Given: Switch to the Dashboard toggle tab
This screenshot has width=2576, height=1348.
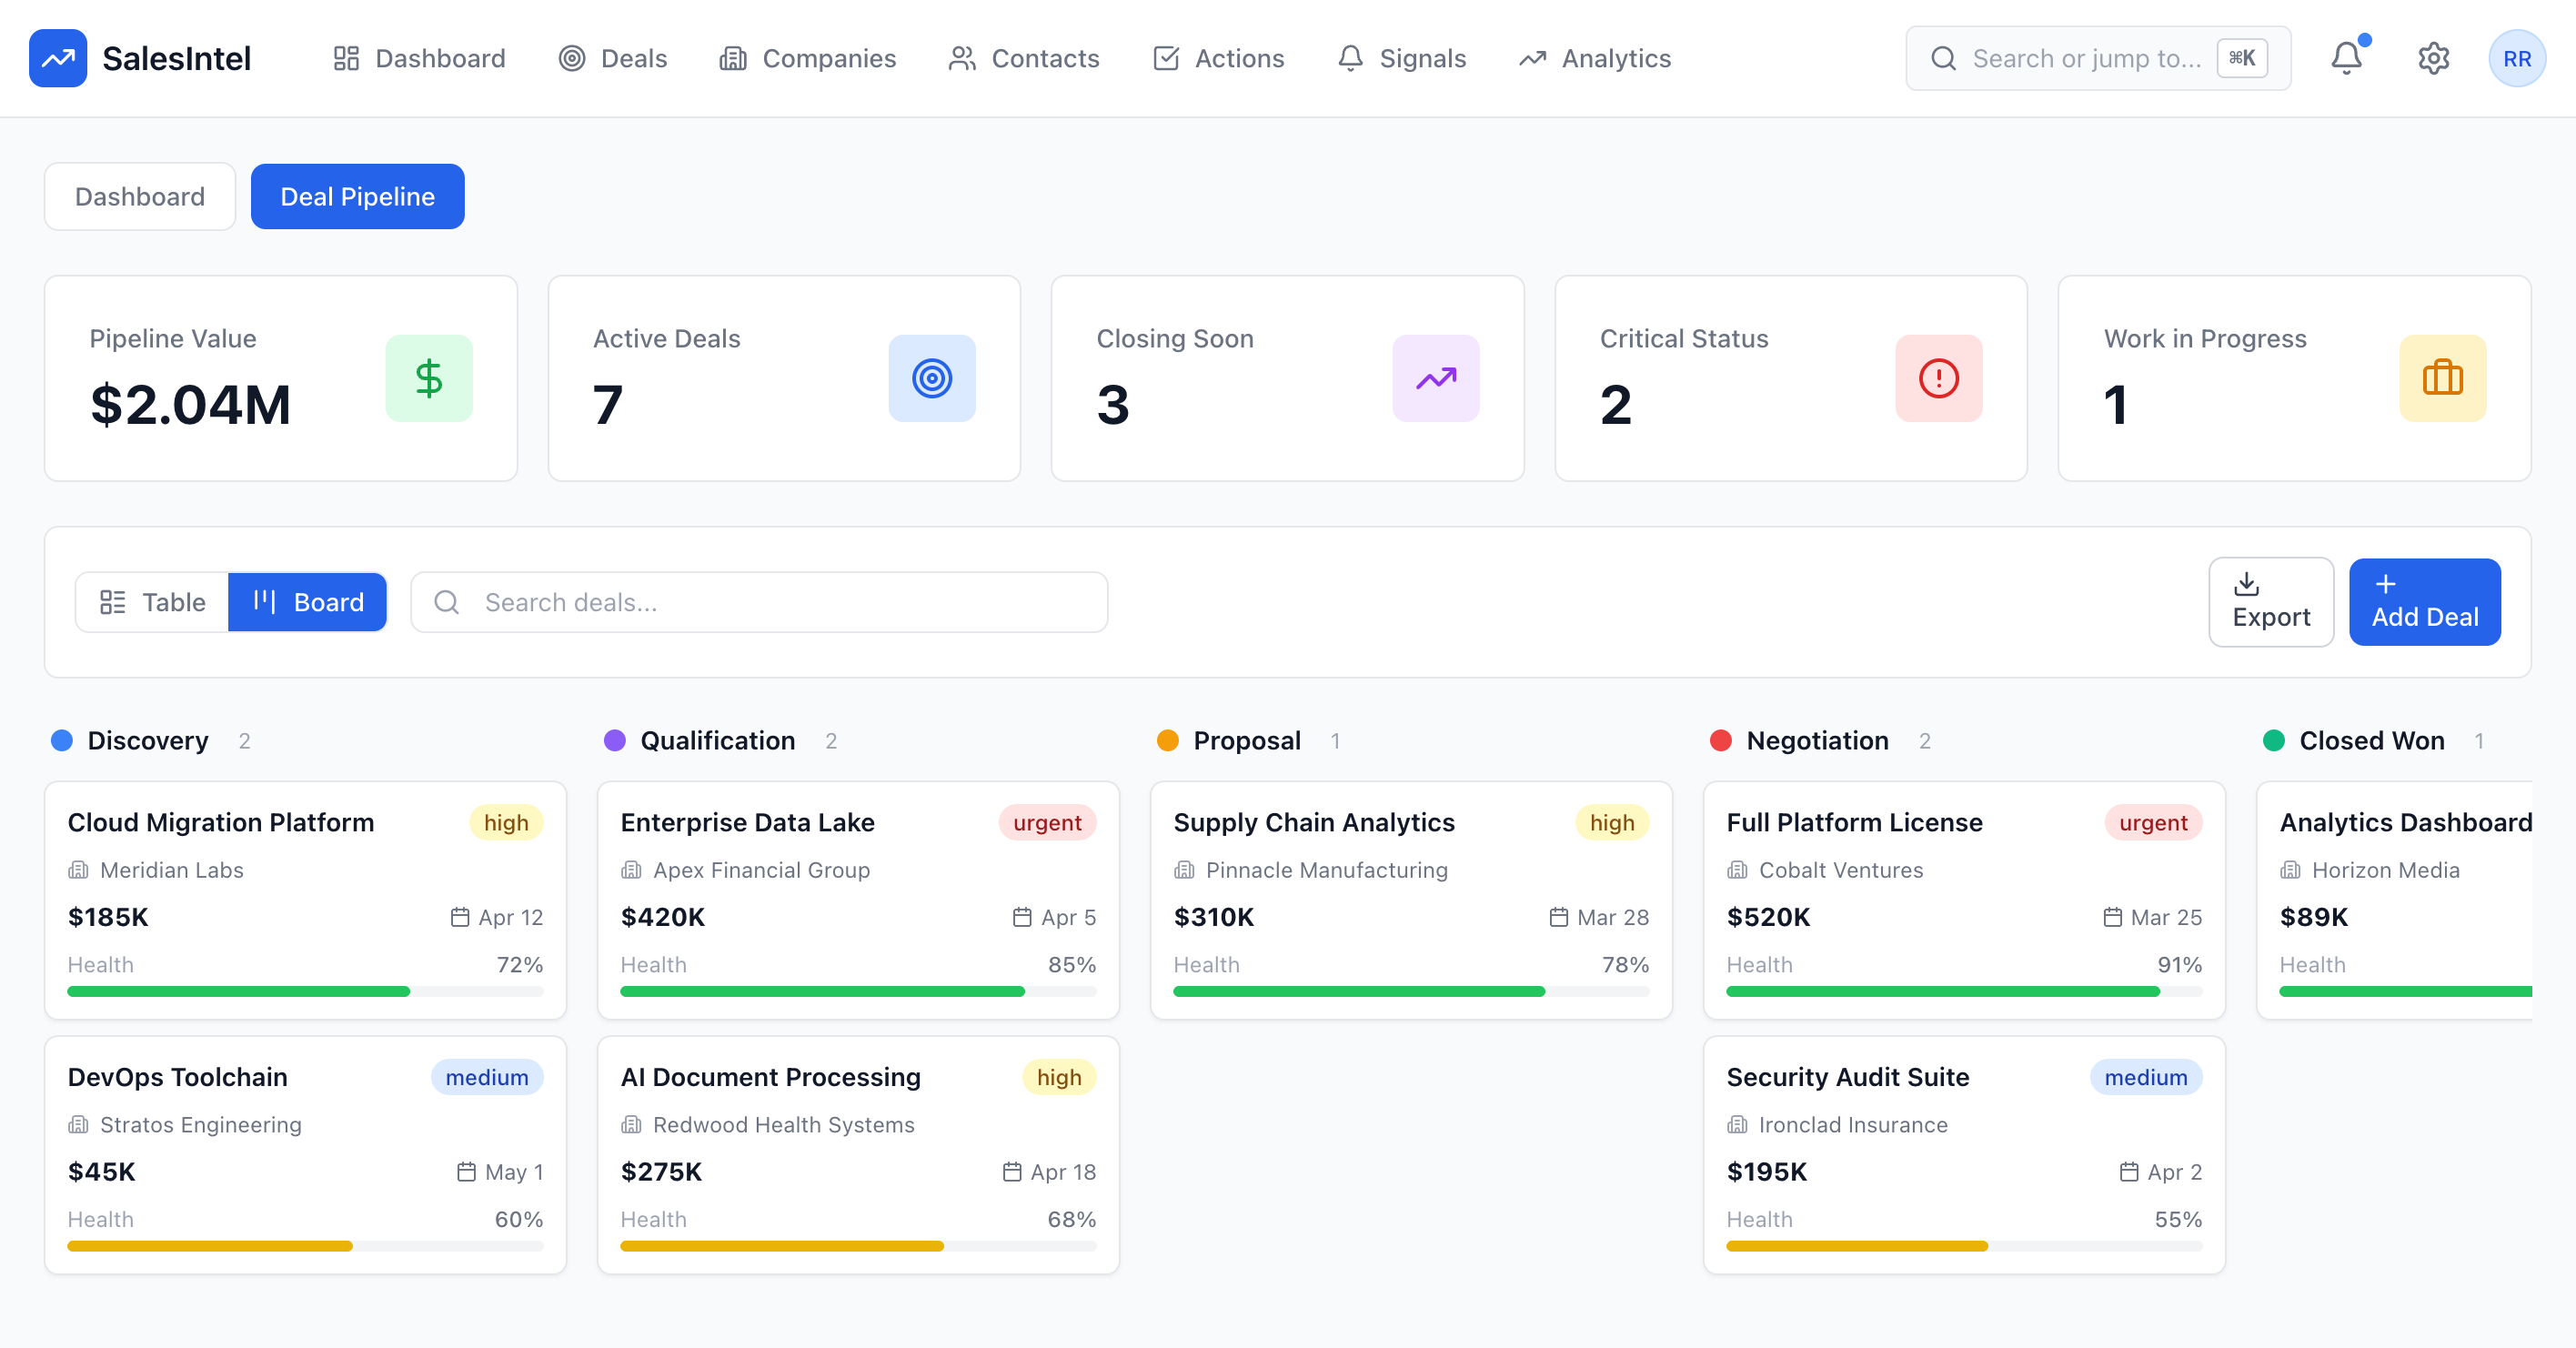Looking at the screenshot, I should [x=139, y=196].
